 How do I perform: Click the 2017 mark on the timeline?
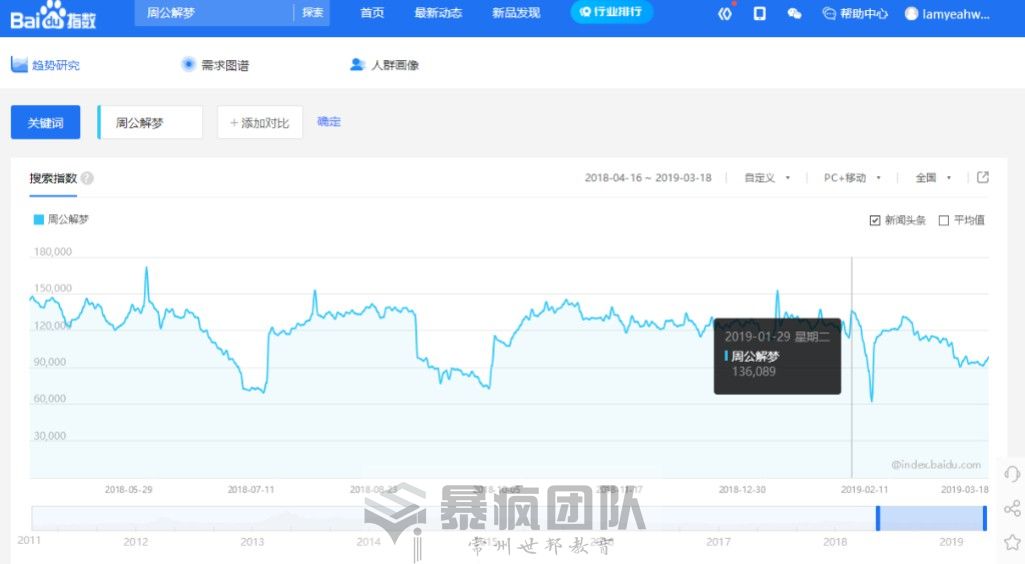[718, 541]
